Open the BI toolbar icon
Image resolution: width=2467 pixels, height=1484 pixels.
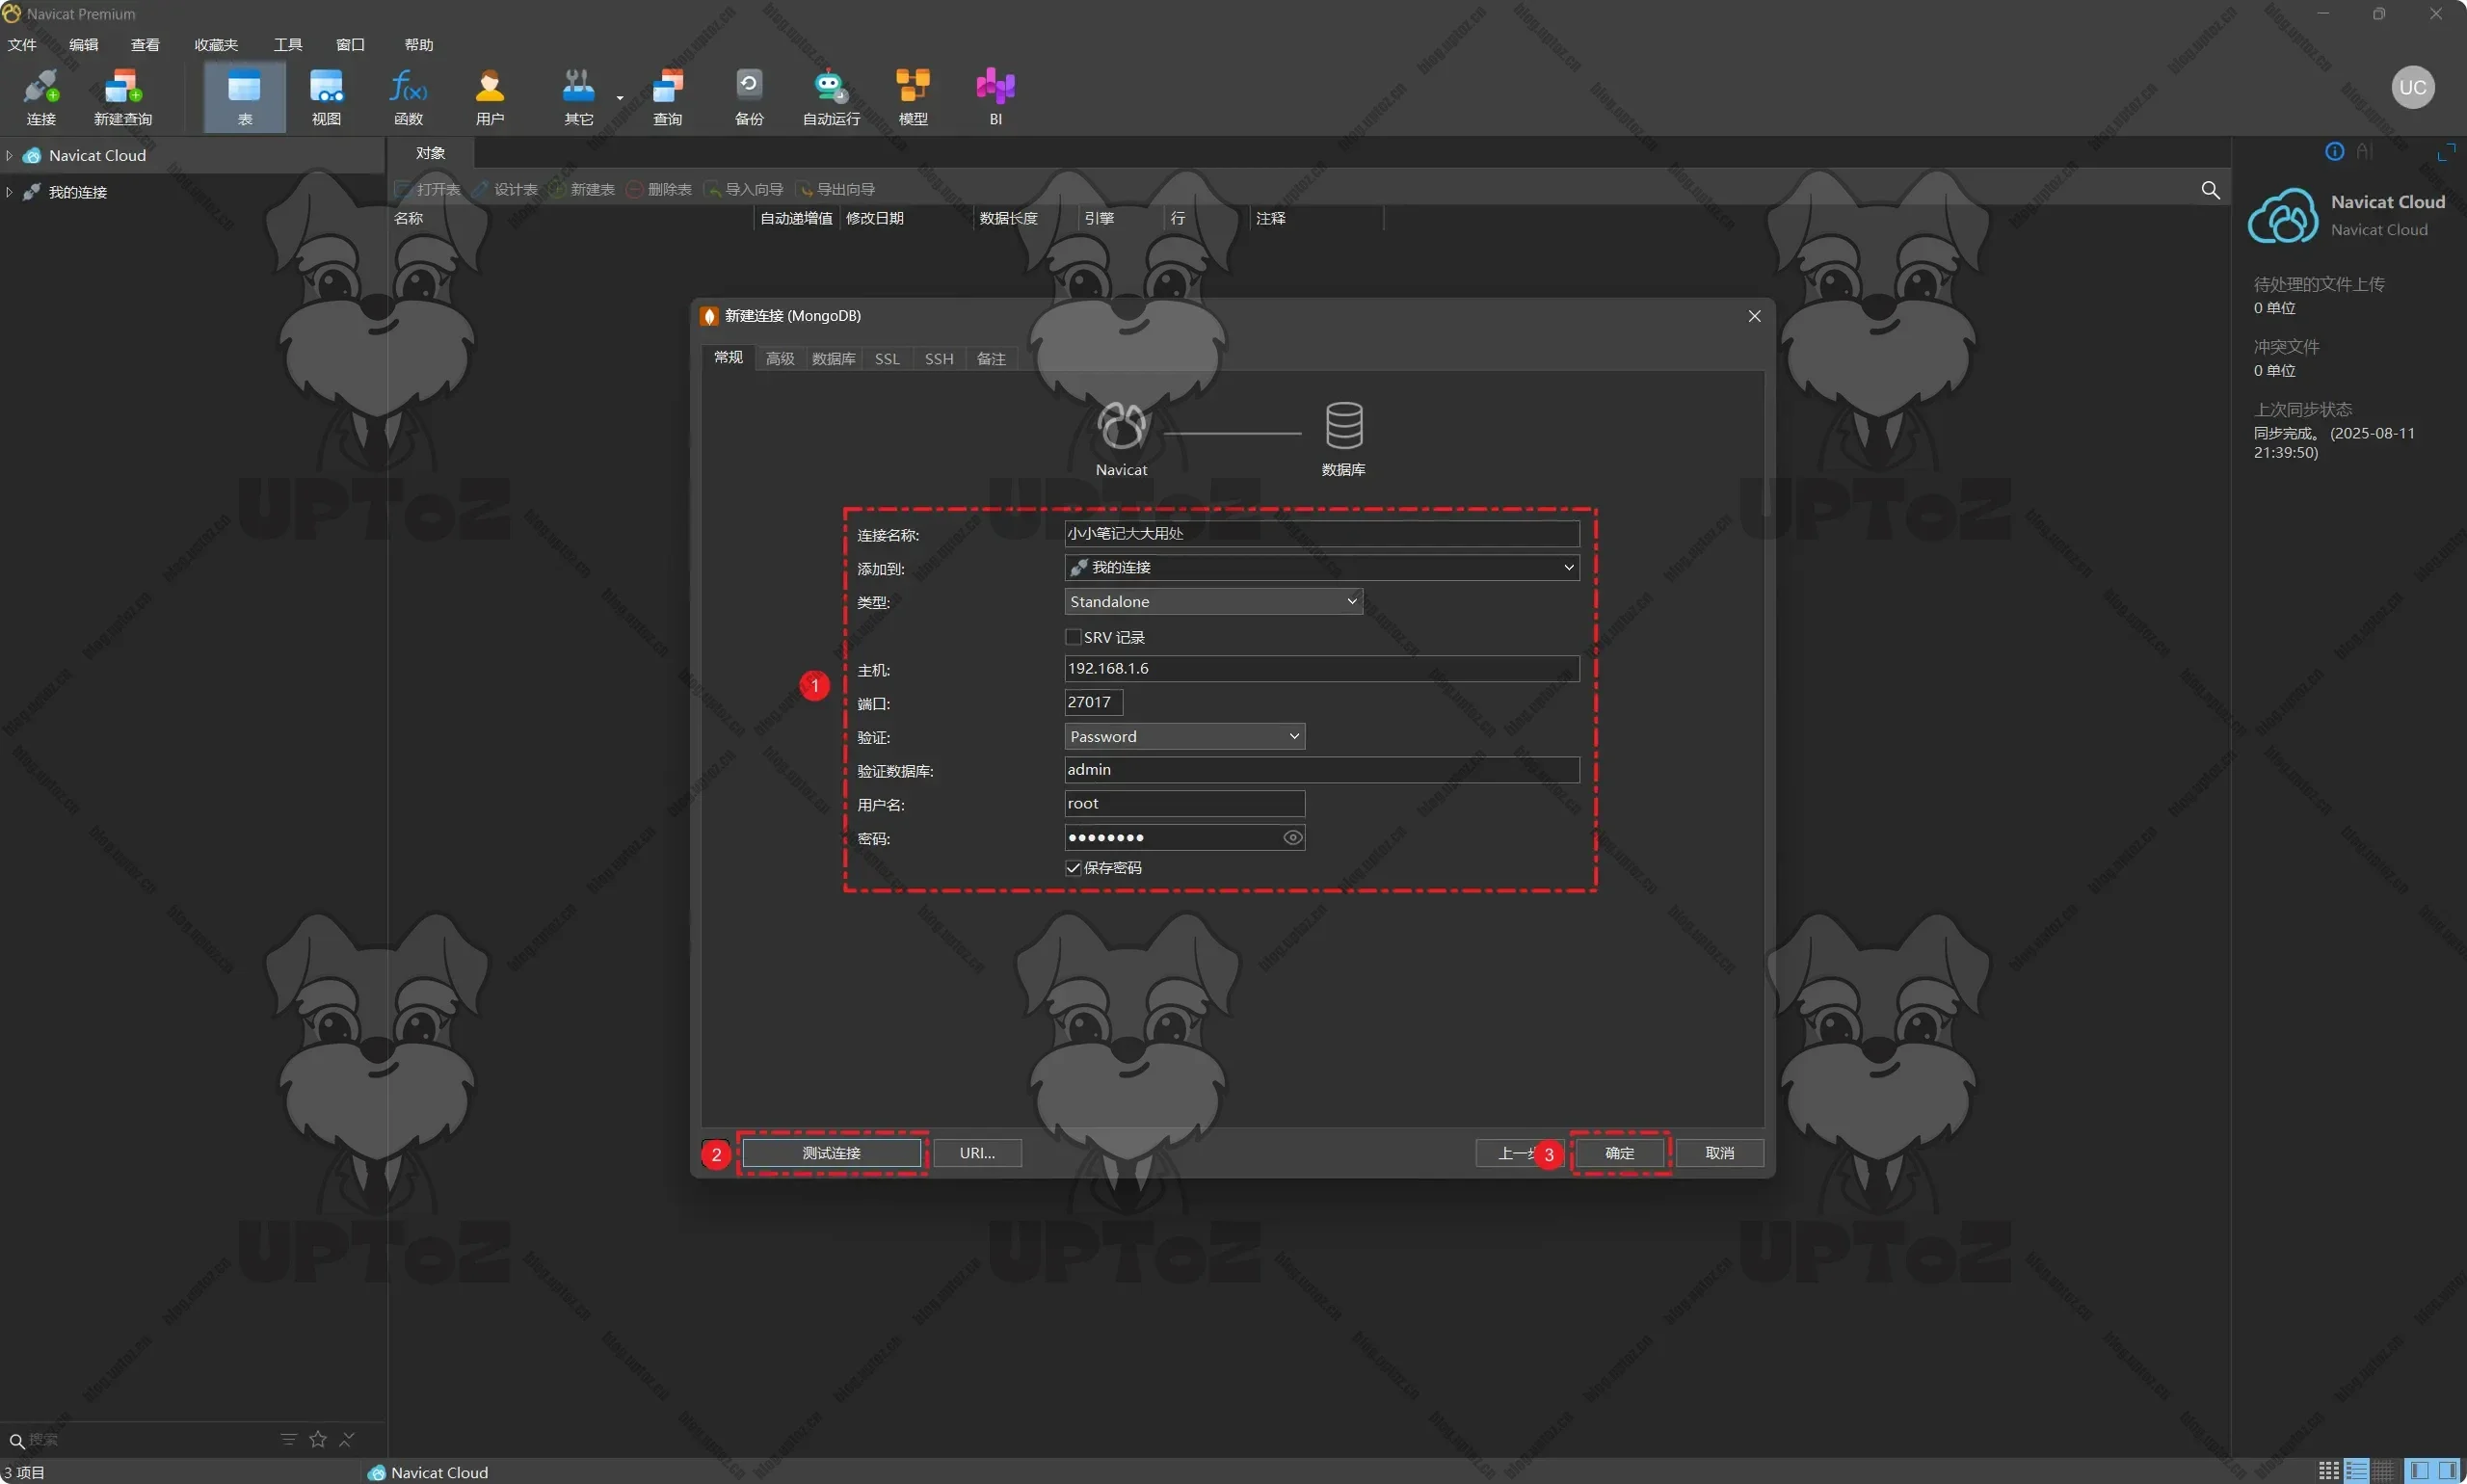coord(995,97)
